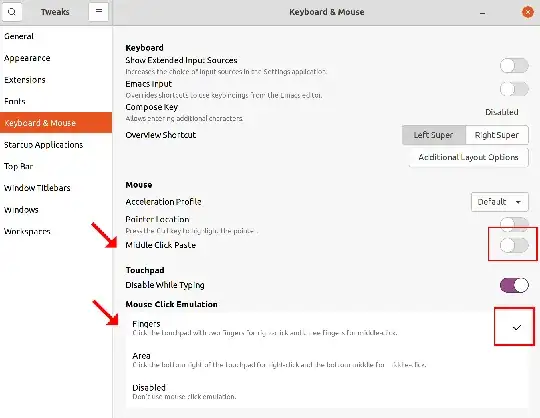Viewport: 540px width, 418px height.
Task: Click the Middle Click Paste label
Action: [160, 245]
